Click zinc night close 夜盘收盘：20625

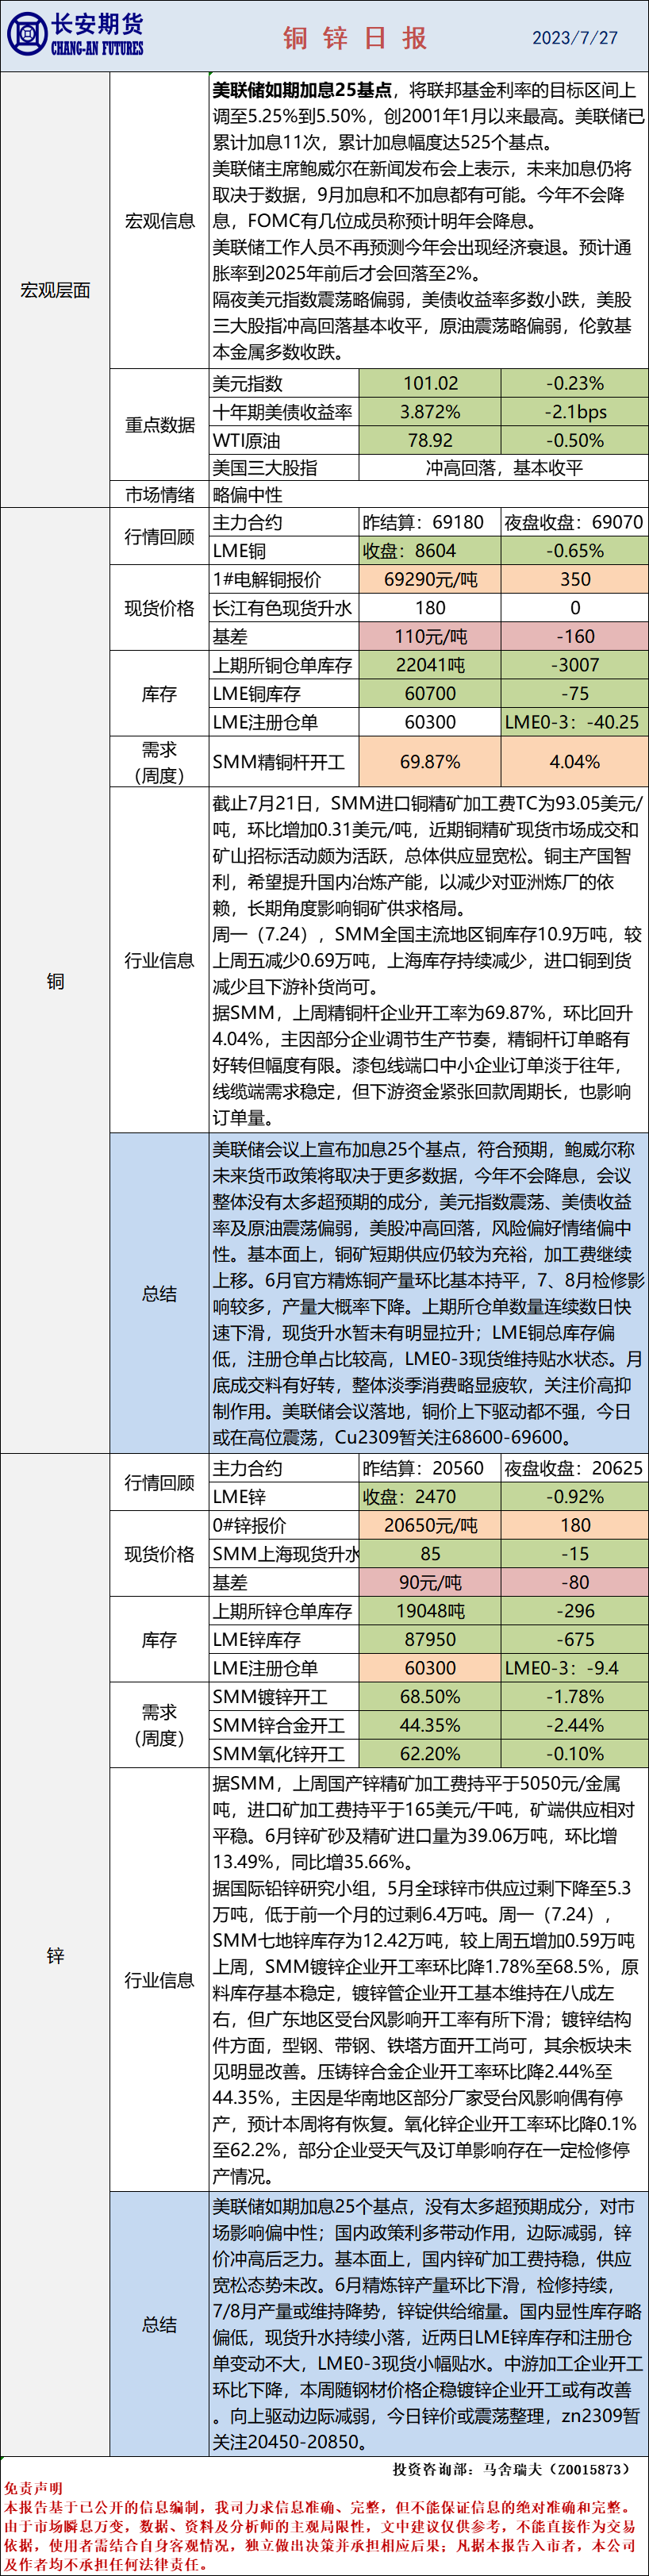[x=574, y=1468]
